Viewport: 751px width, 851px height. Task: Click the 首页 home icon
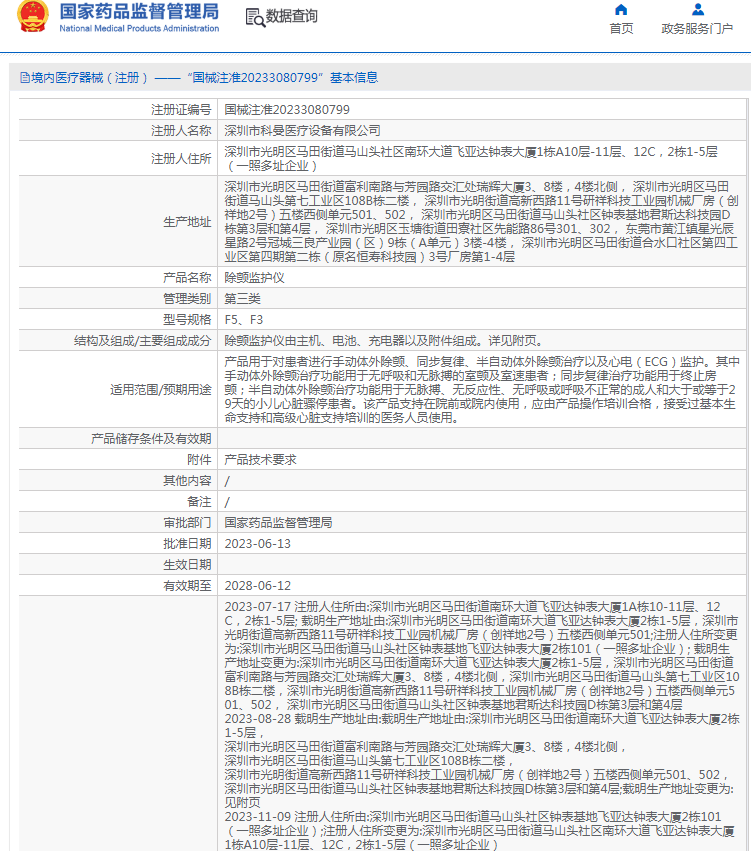[621, 10]
